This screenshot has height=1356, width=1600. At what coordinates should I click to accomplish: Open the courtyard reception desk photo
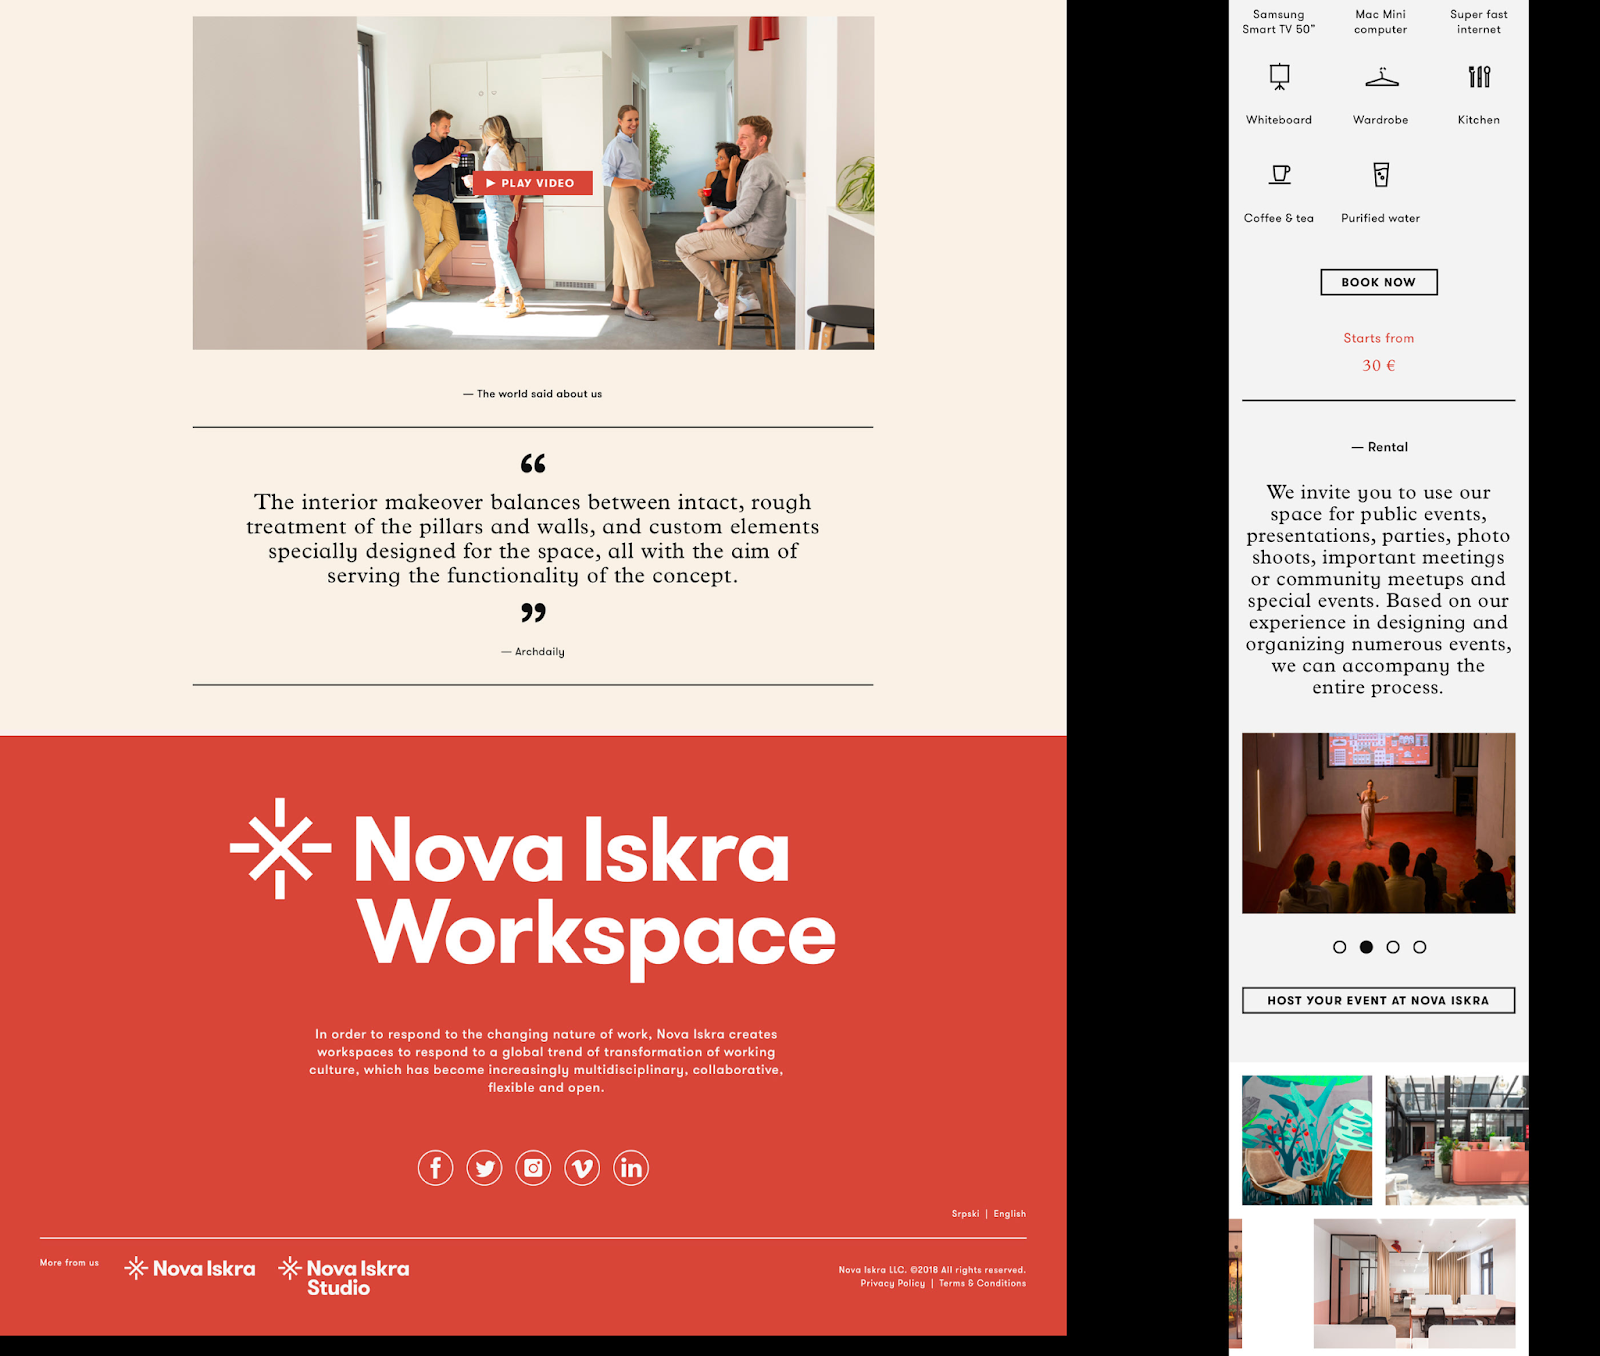click(1457, 1140)
